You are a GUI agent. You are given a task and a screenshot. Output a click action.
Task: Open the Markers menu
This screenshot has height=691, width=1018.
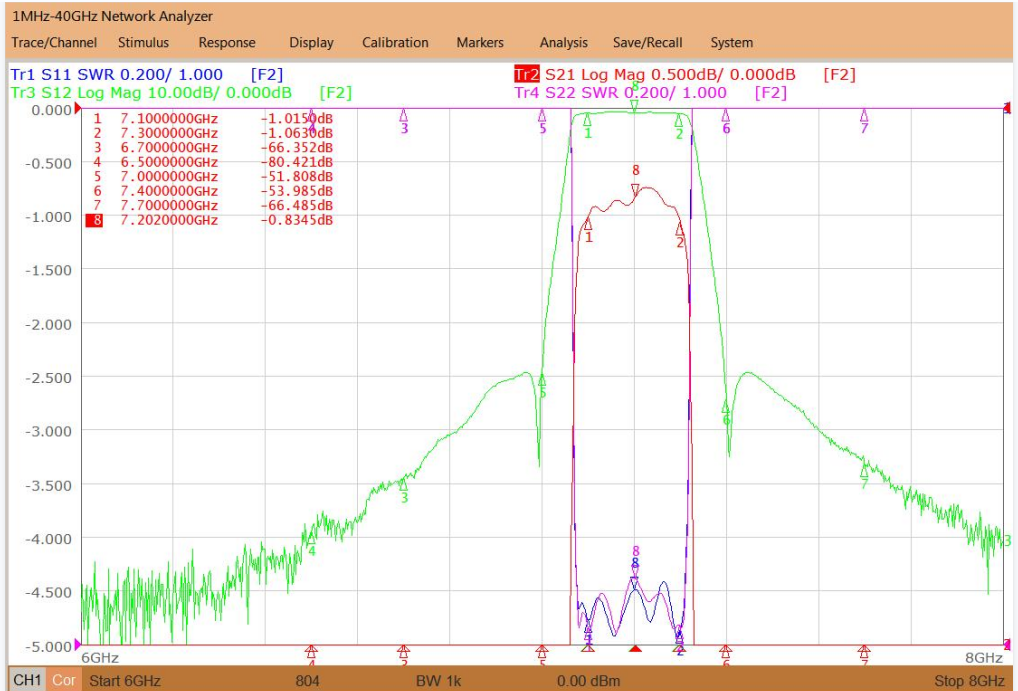coord(480,43)
